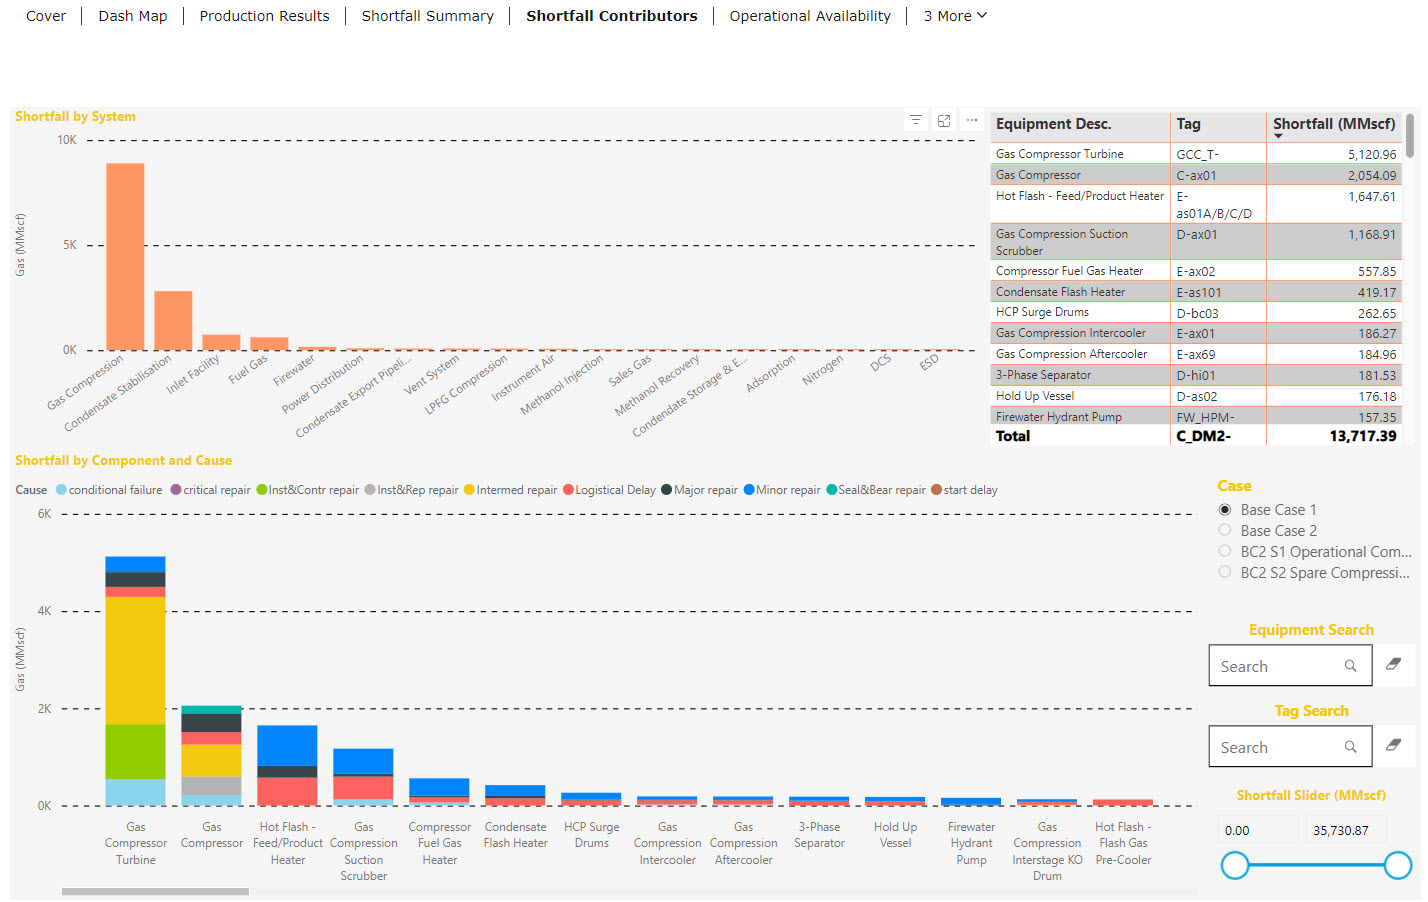1428x902 pixels.
Task: Click the sort arrow under Shortfall (MMscf) header
Action: (1278, 136)
